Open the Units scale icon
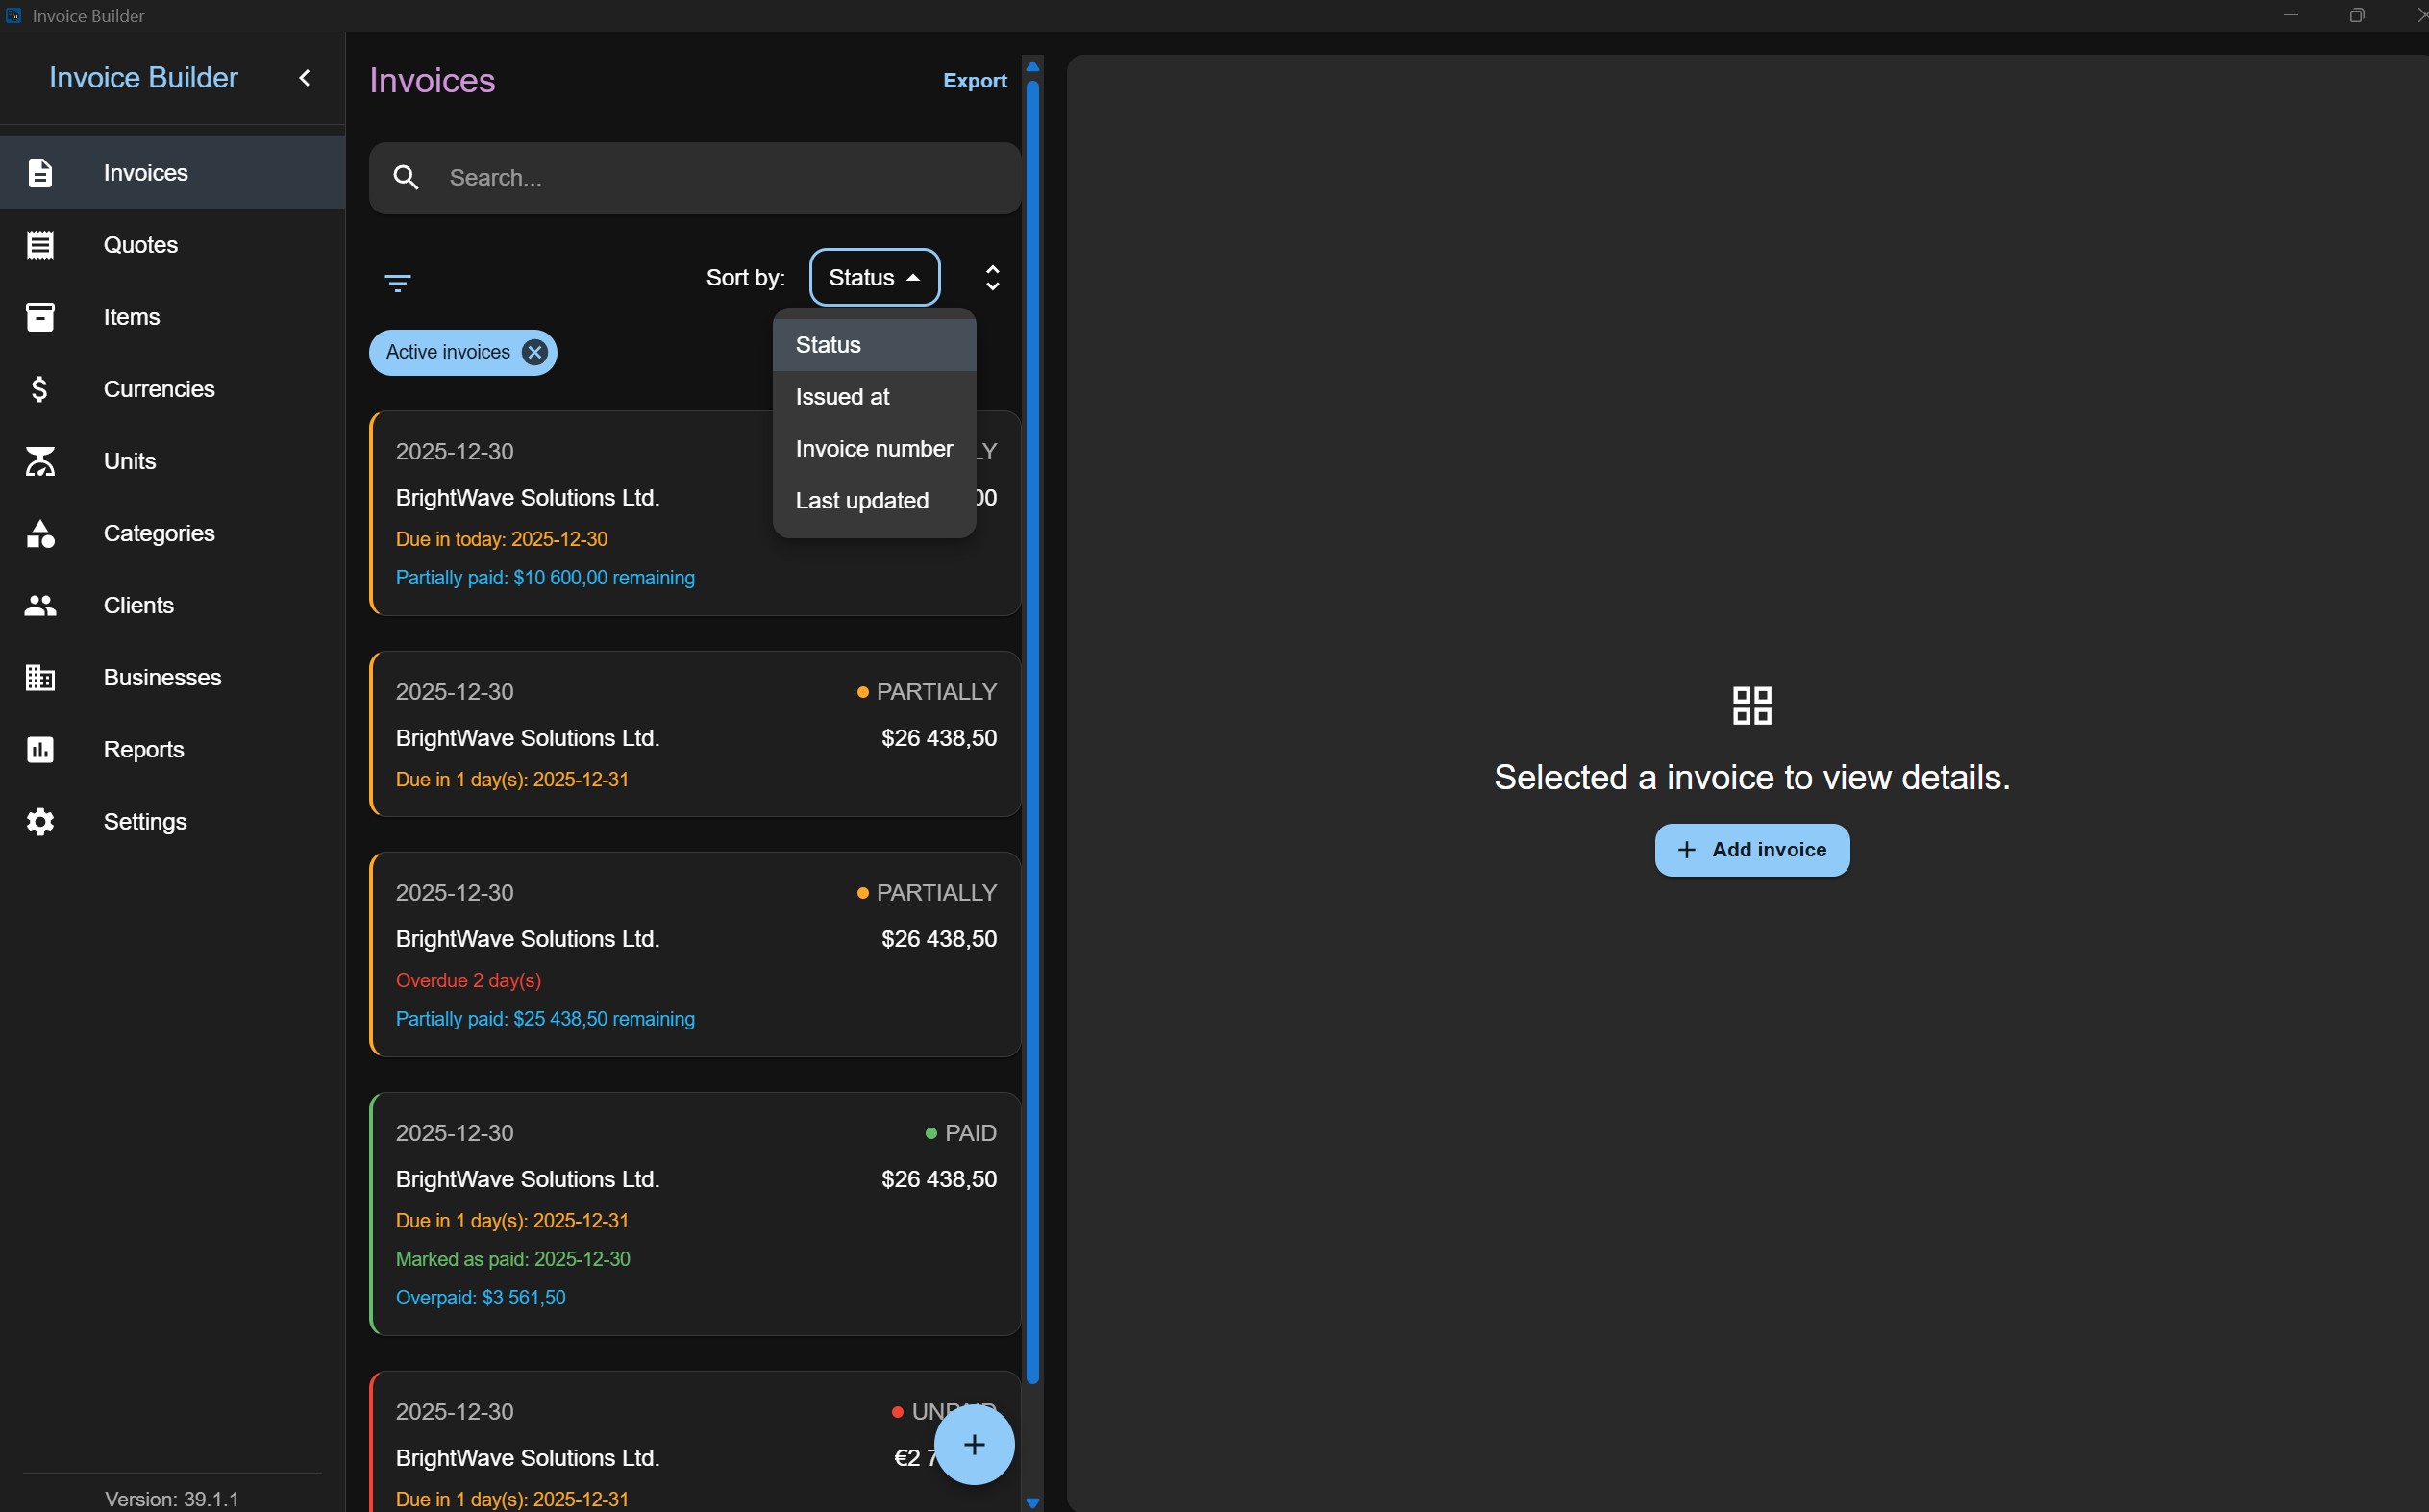The image size is (2429, 1512). pyautogui.click(x=40, y=461)
